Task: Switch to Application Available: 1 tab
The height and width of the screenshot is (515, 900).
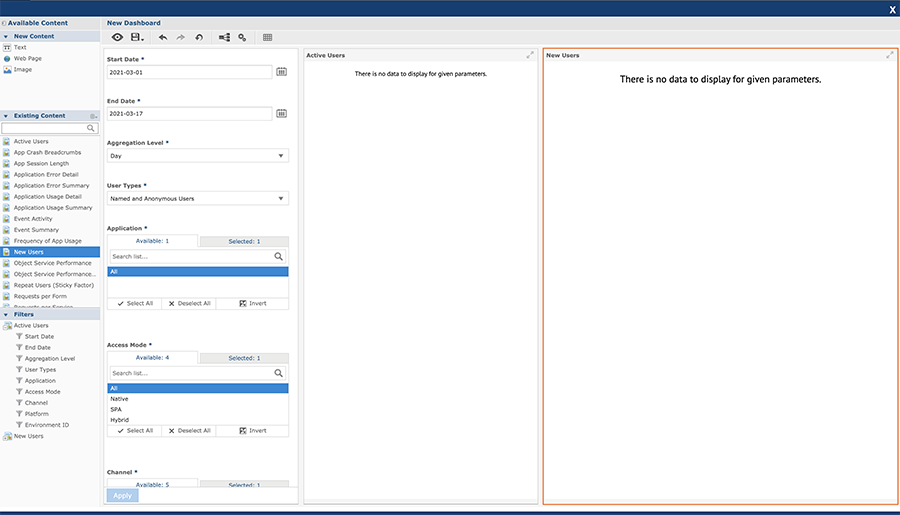Action: 152,241
